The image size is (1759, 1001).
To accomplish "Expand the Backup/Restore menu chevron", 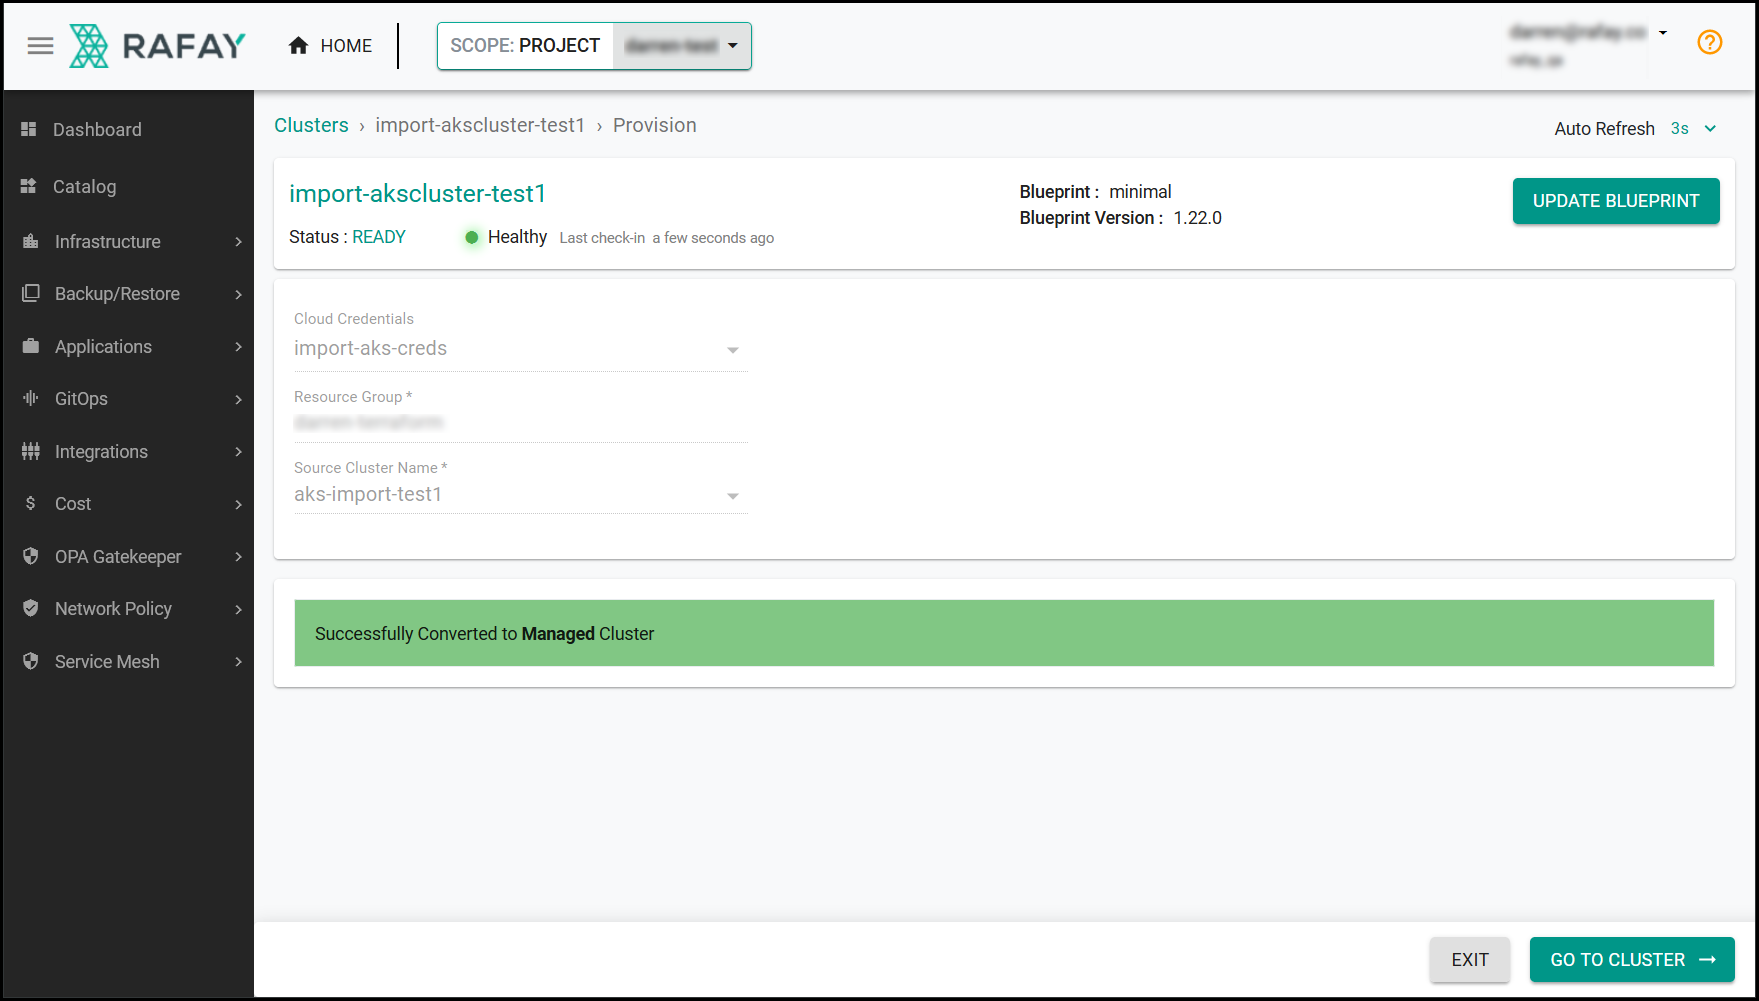I will pyautogui.click(x=238, y=294).
